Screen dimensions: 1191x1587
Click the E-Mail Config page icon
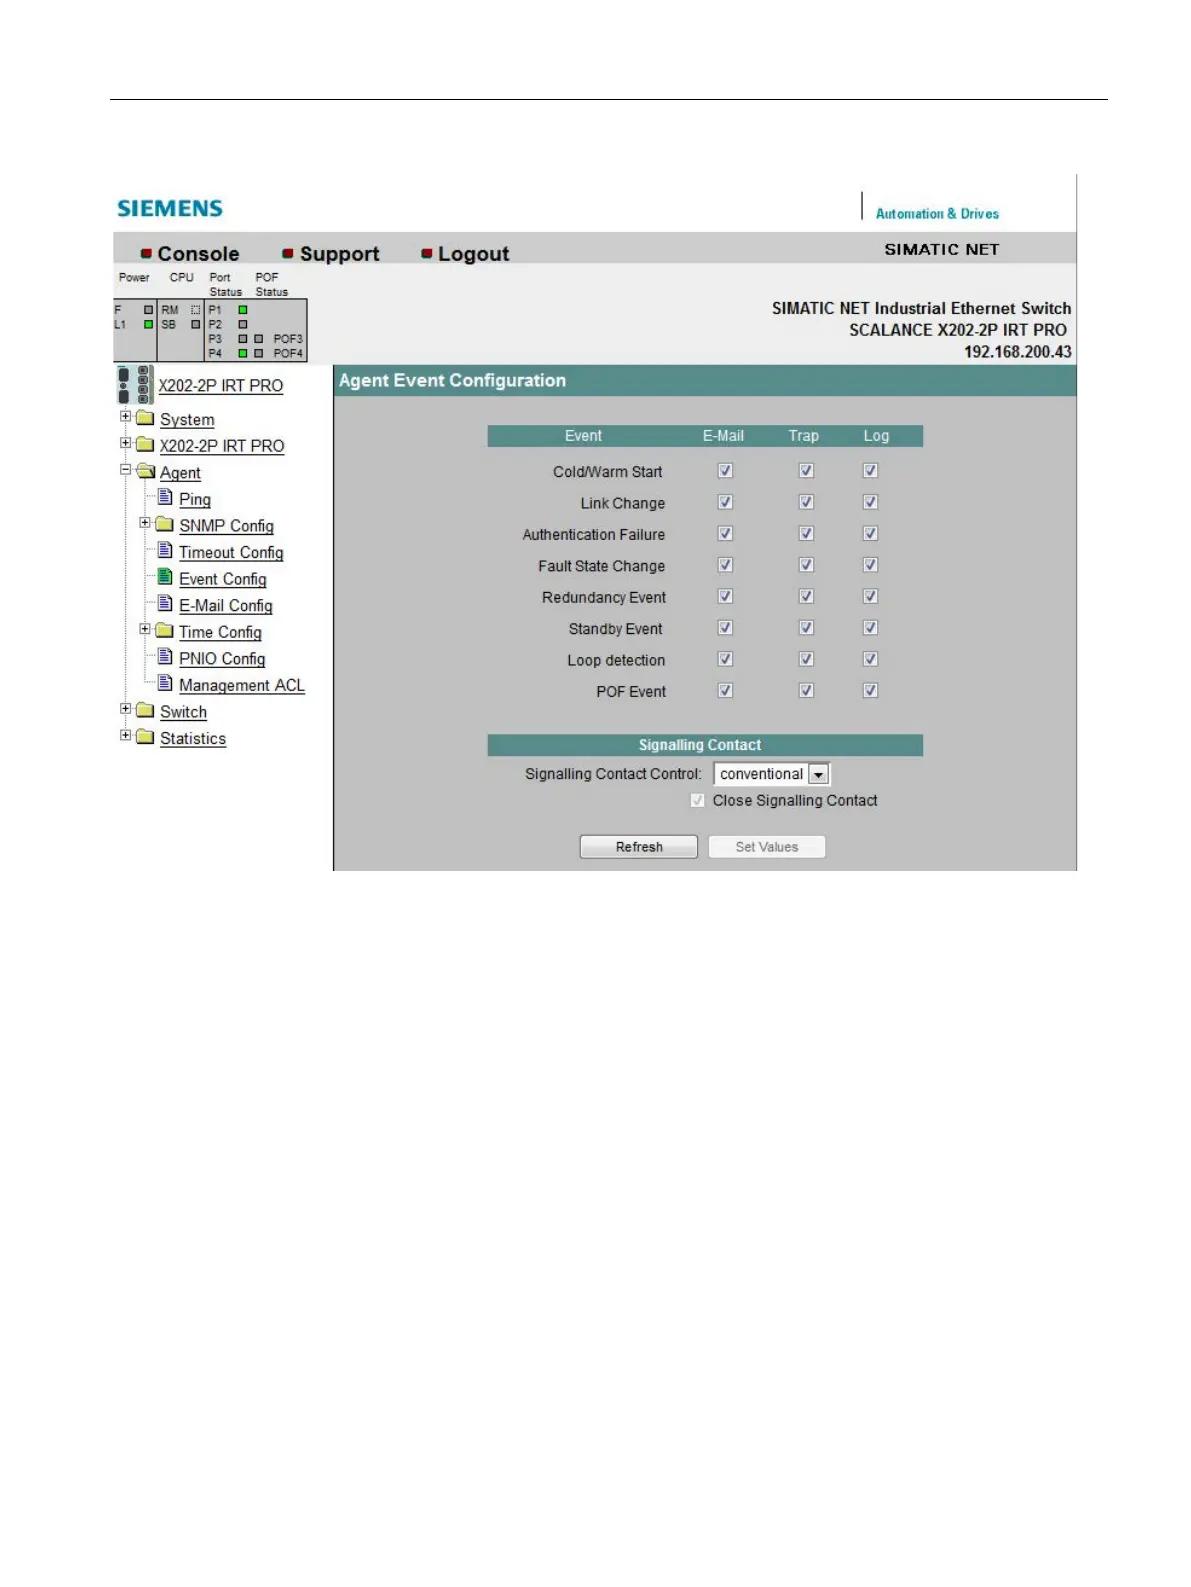pyautogui.click(x=166, y=603)
